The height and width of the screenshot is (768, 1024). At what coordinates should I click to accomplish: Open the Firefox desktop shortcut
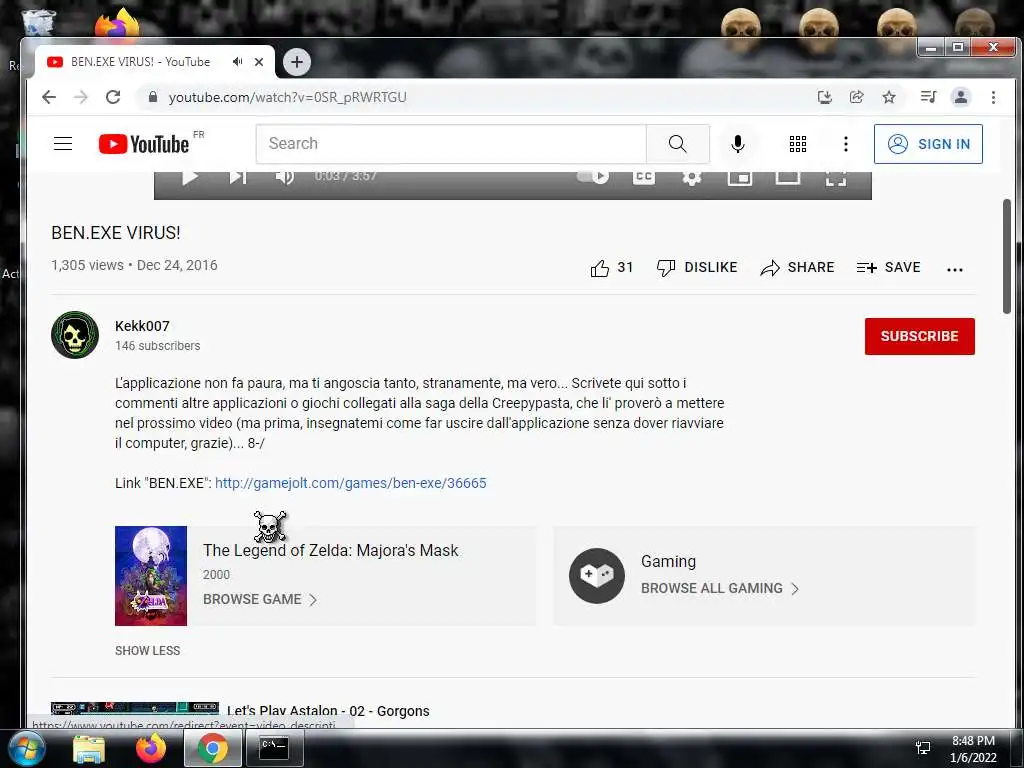coord(116,24)
